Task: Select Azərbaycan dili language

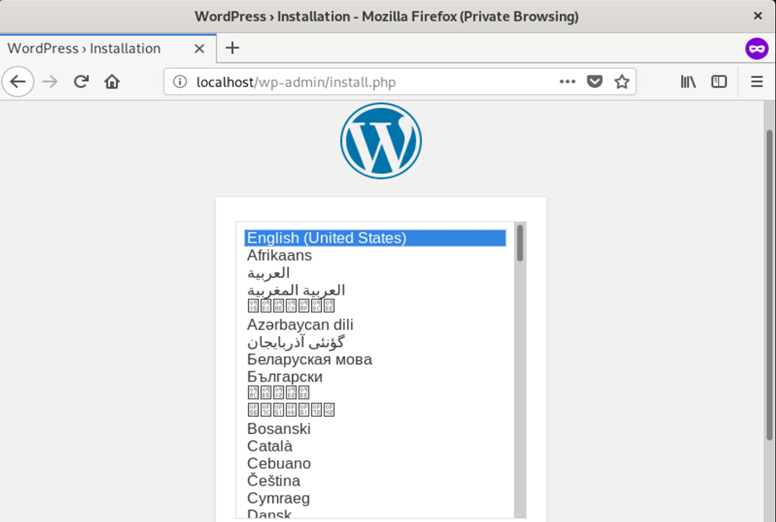Action: [x=375, y=325]
